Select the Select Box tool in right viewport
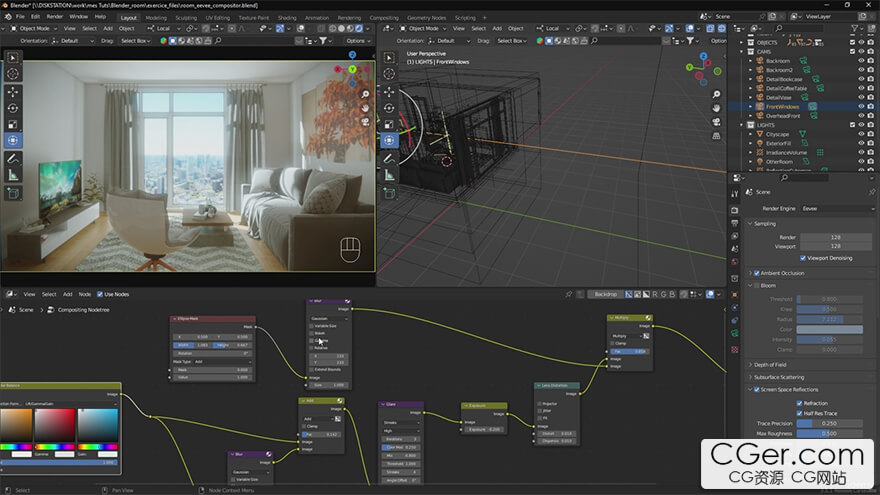Viewport: 880px width, 495px height. pyautogui.click(x=389, y=58)
